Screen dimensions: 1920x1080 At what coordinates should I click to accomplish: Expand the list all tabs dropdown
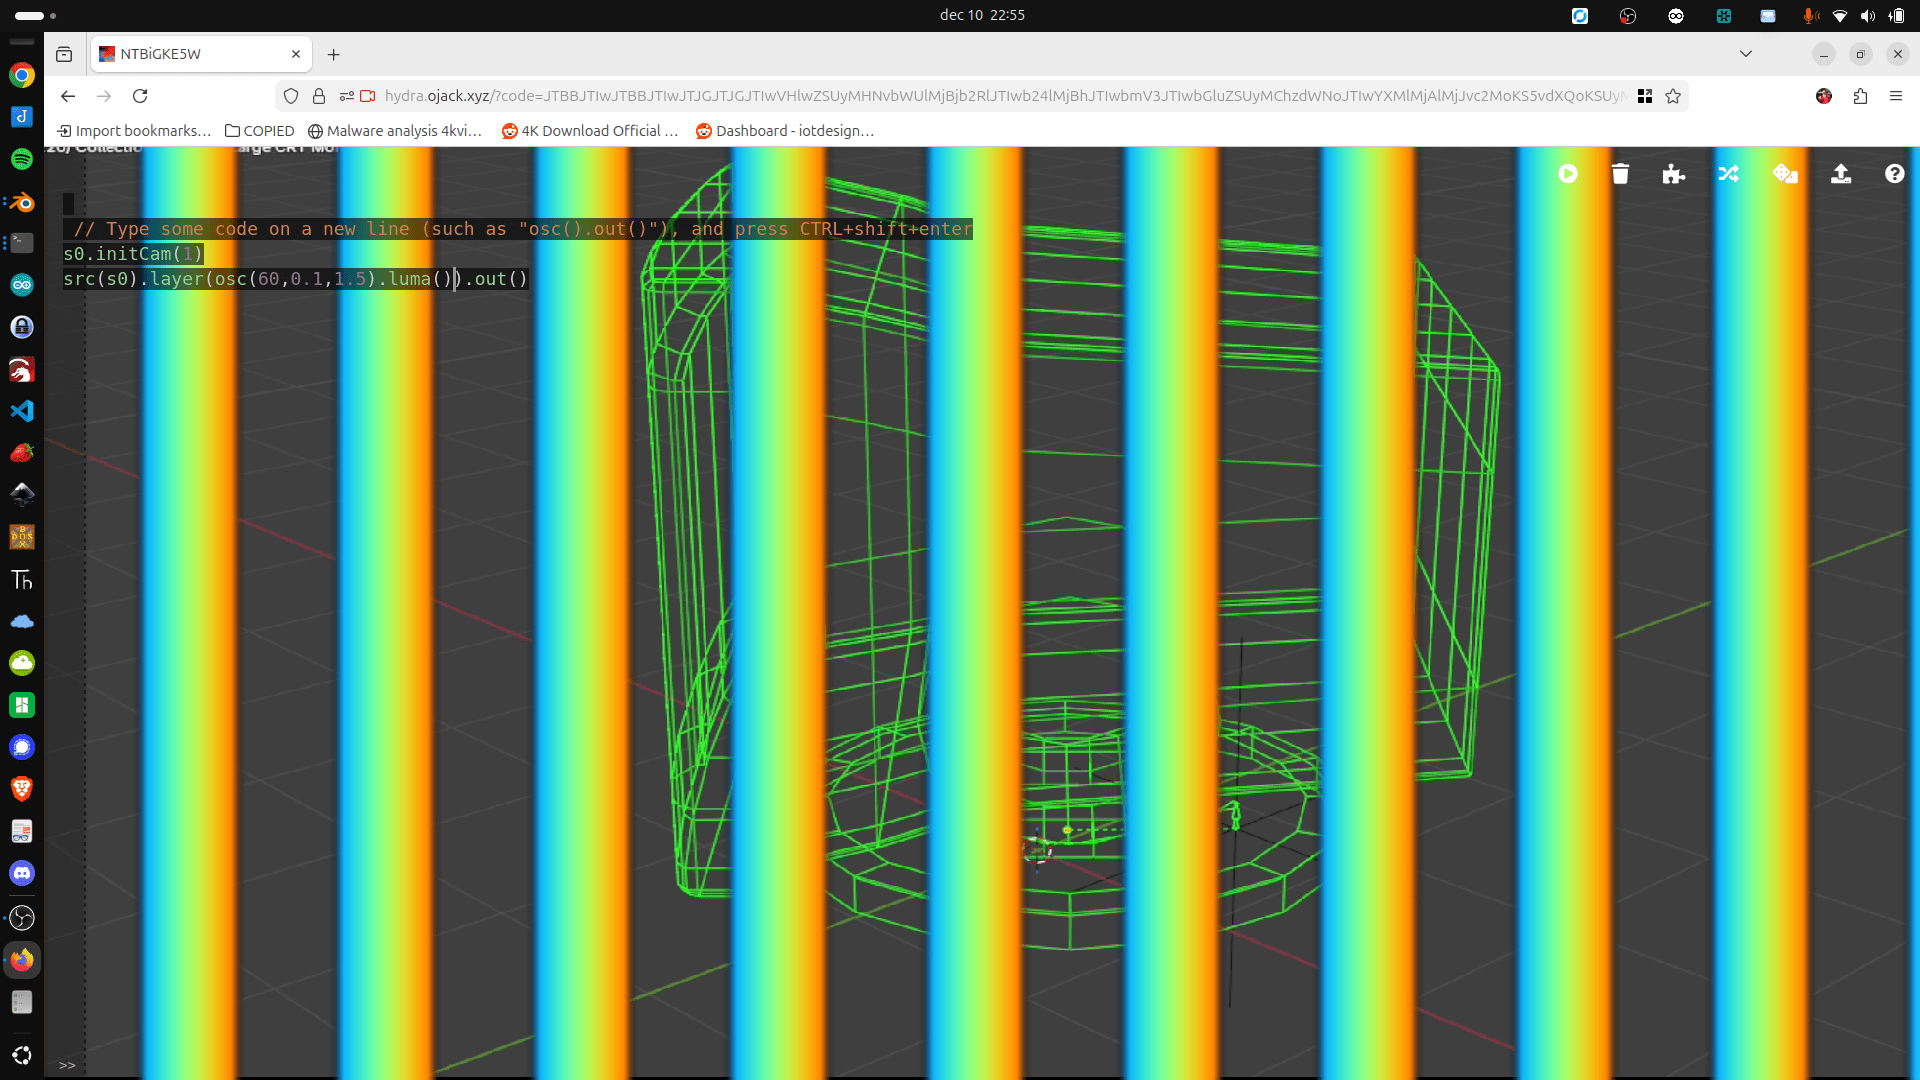(x=1746, y=54)
